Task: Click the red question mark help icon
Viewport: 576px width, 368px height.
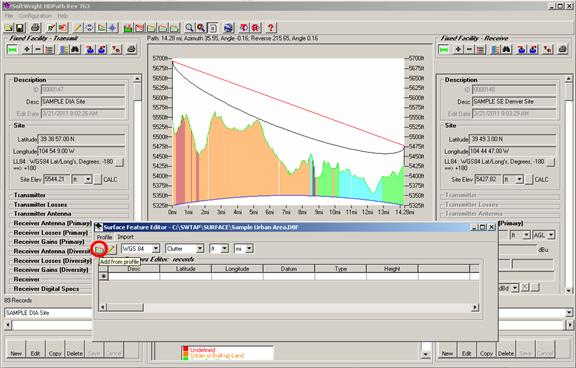Action: click(x=271, y=28)
